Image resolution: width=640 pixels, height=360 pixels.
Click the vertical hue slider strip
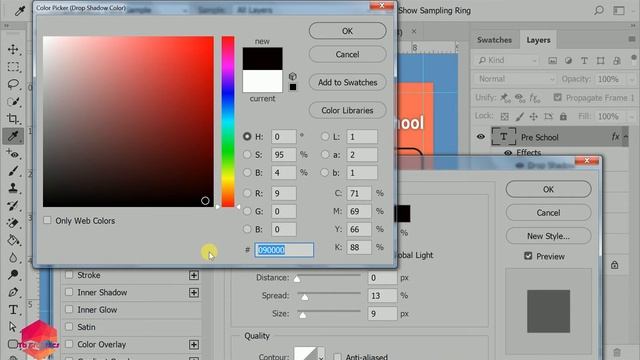pos(228,122)
